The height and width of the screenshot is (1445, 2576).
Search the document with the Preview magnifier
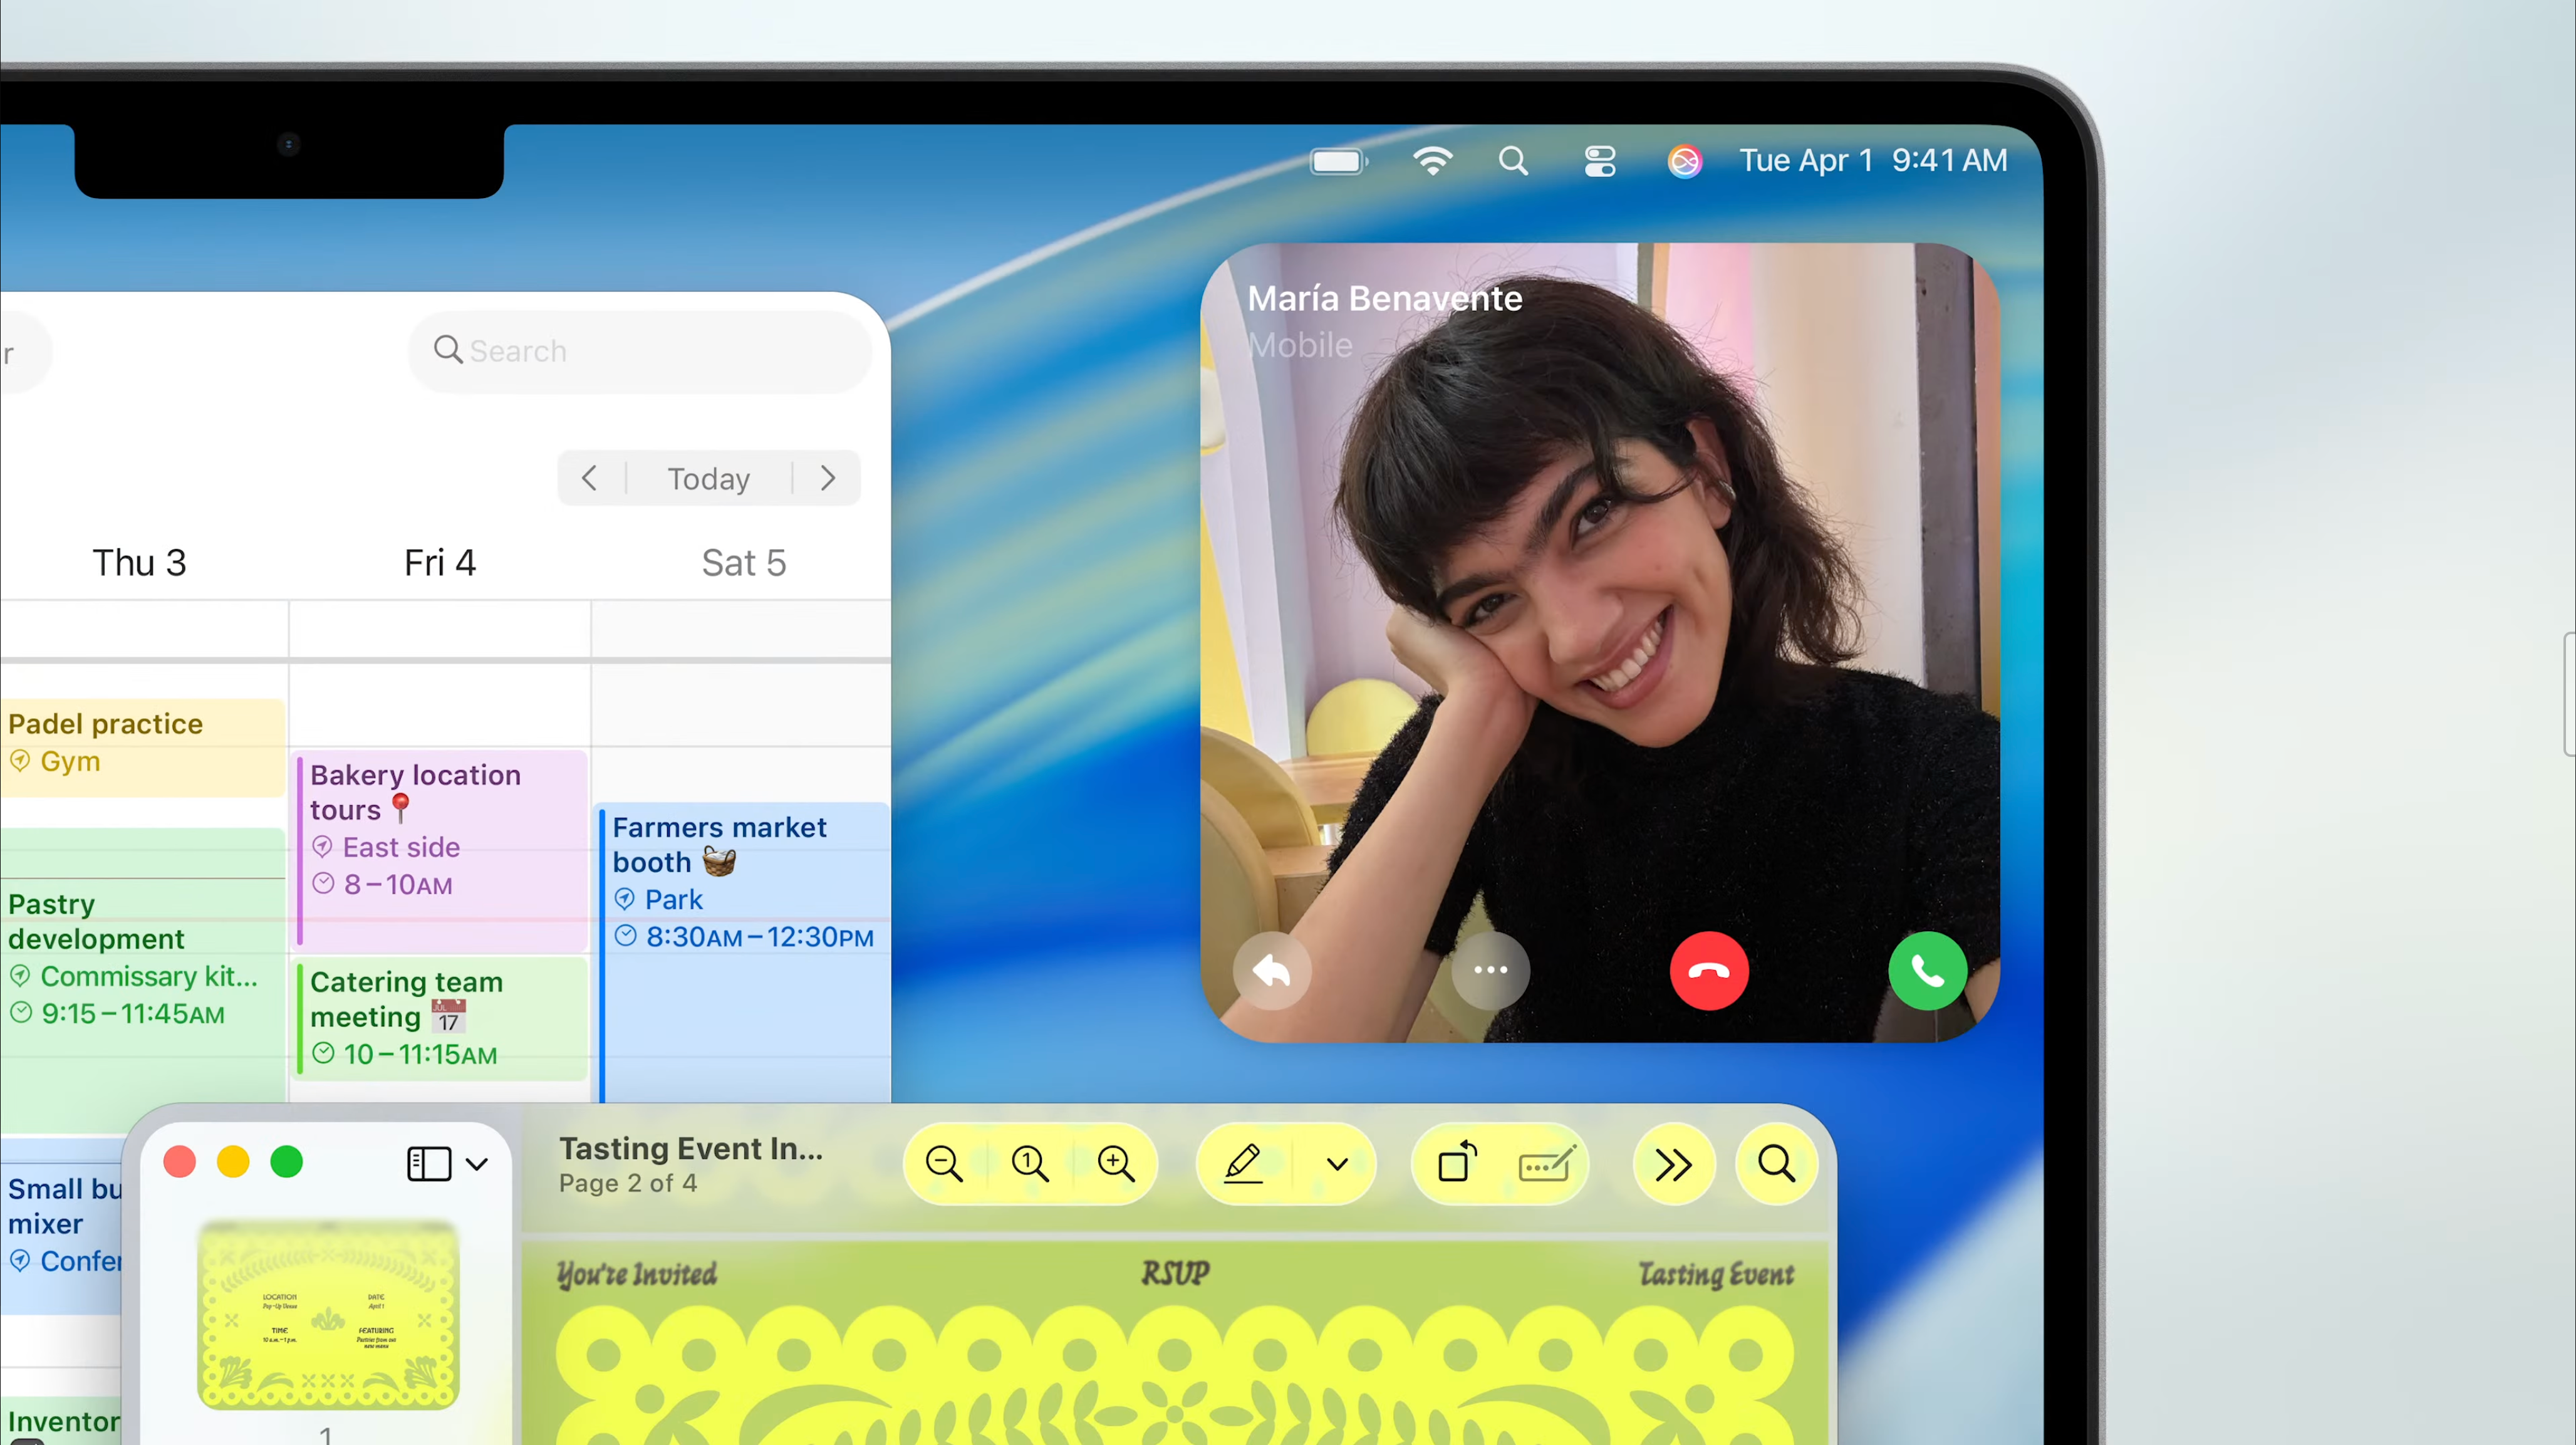(x=1776, y=1164)
